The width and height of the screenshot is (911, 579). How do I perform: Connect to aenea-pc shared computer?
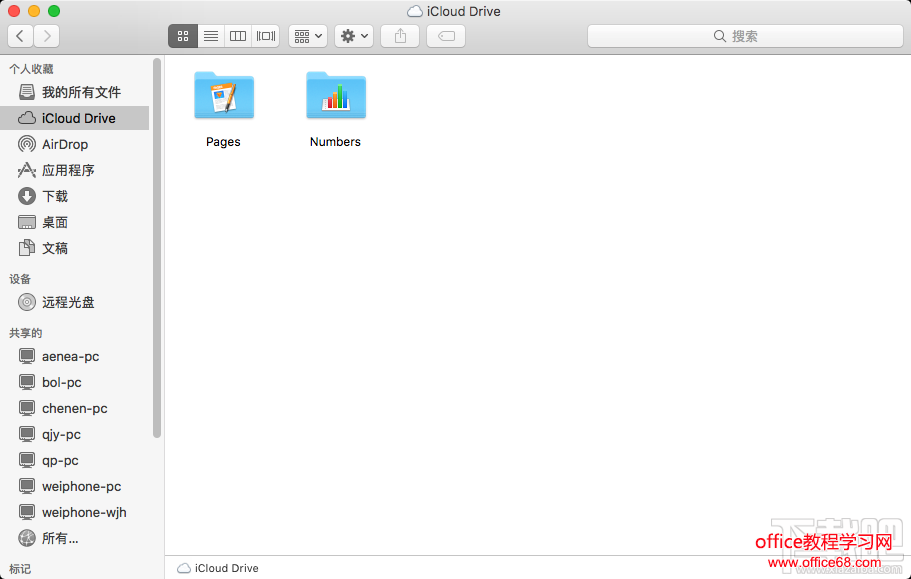tap(74, 356)
